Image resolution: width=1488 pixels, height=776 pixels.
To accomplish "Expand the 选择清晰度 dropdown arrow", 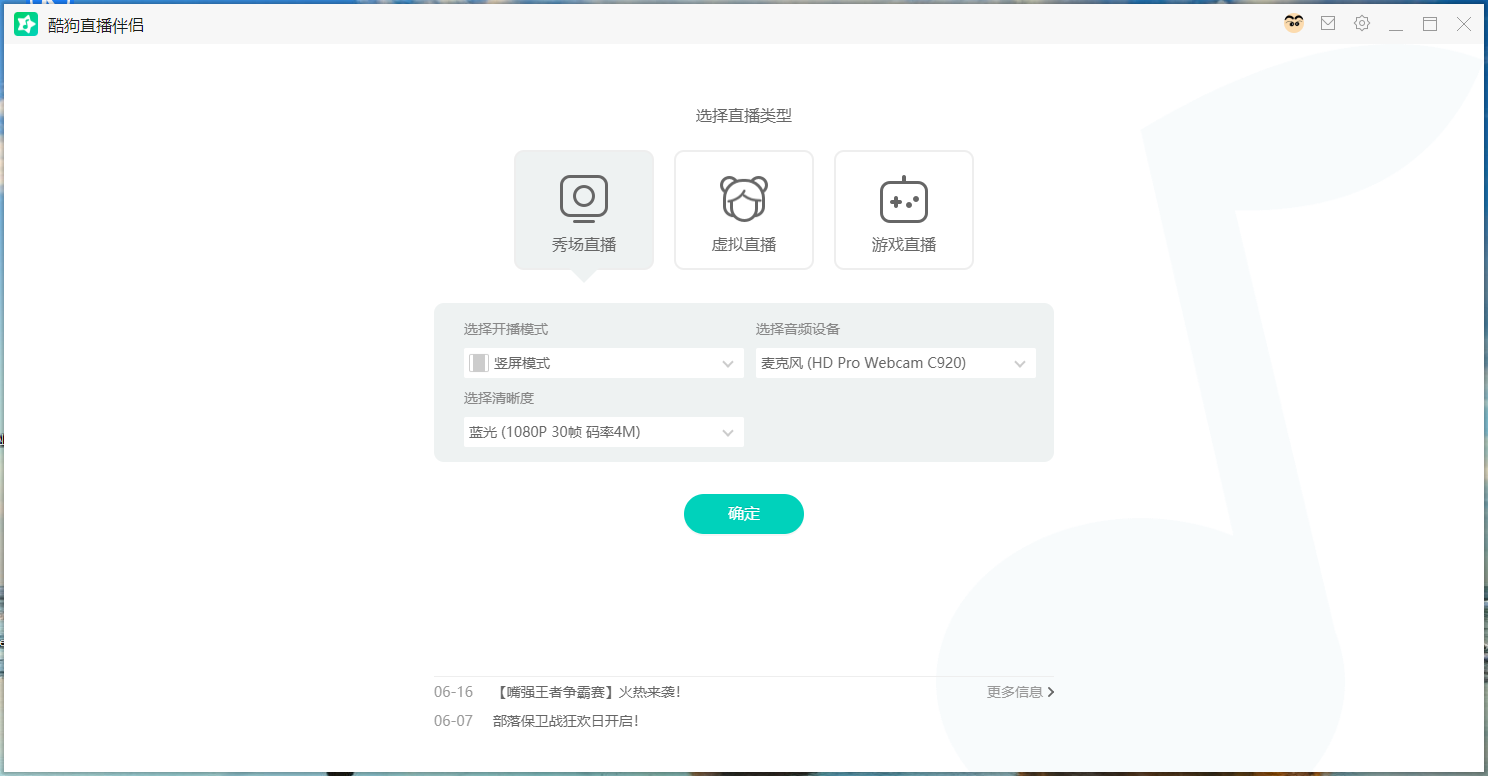I will click(728, 433).
